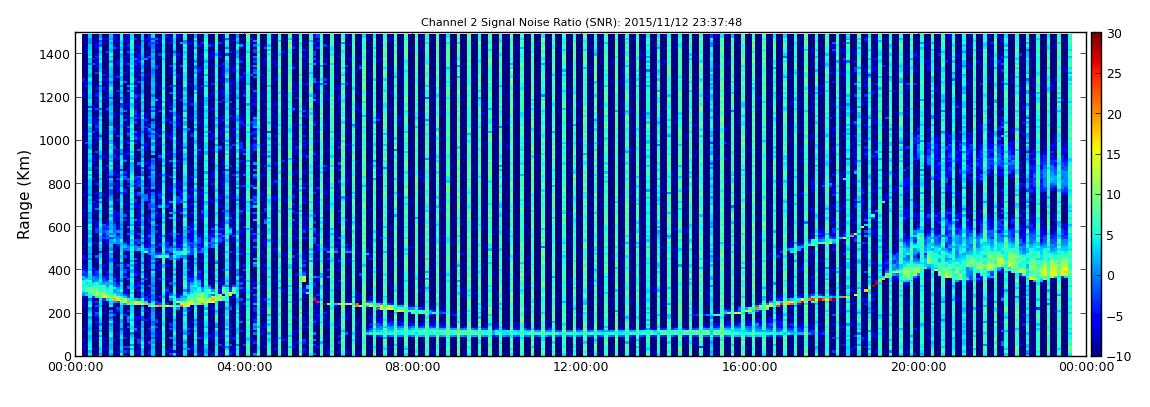Click the colorbar value −5

(1115, 316)
